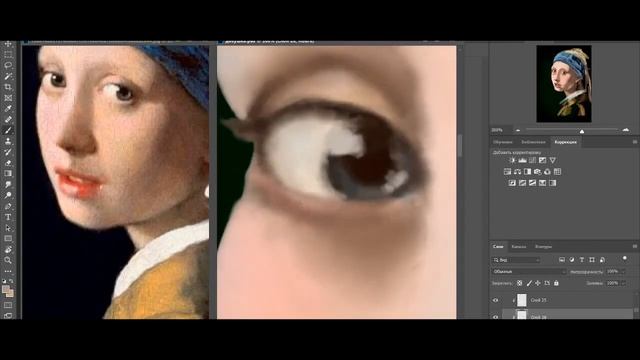Select the Clone Stamp tool
This screenshot has height=360, width=640.
pyautogui.click(x=8, y=141)
